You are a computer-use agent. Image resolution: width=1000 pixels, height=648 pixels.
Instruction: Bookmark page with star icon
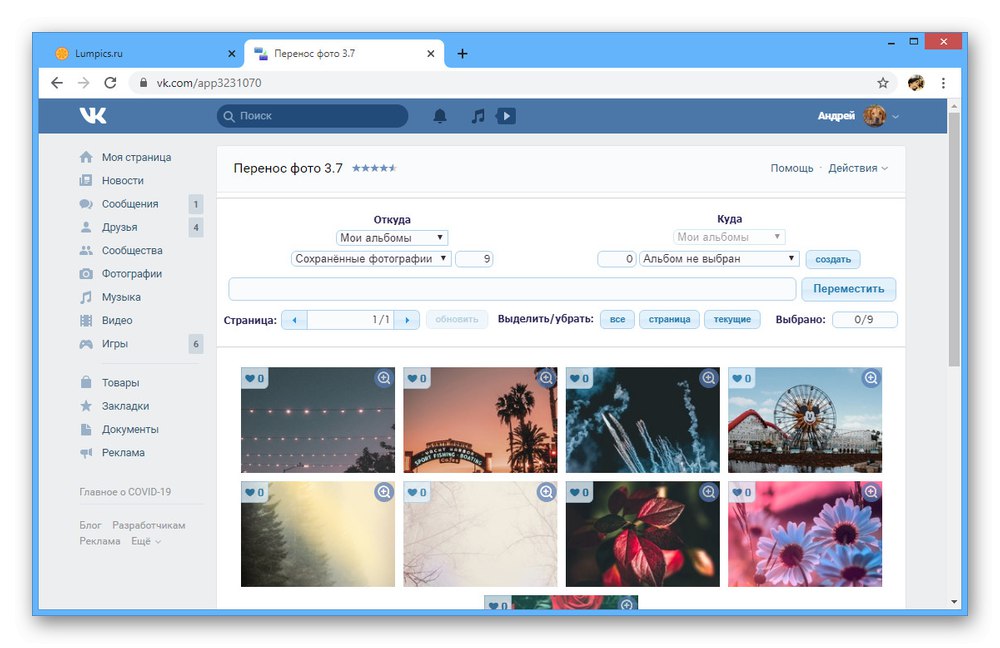(883, 82)
